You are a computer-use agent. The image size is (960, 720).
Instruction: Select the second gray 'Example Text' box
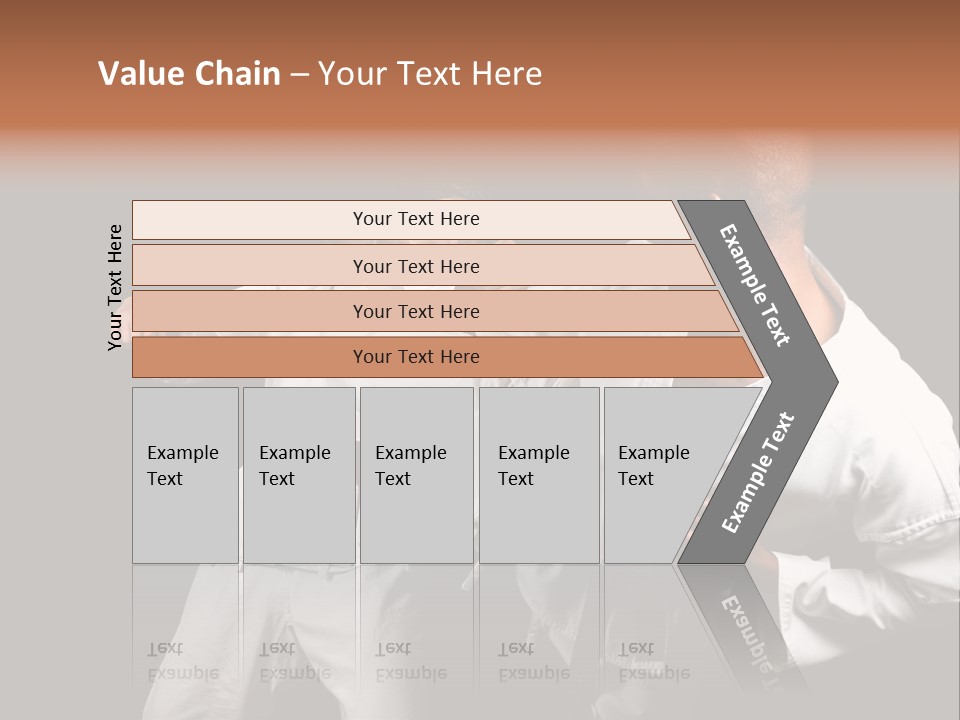point(299,475)
